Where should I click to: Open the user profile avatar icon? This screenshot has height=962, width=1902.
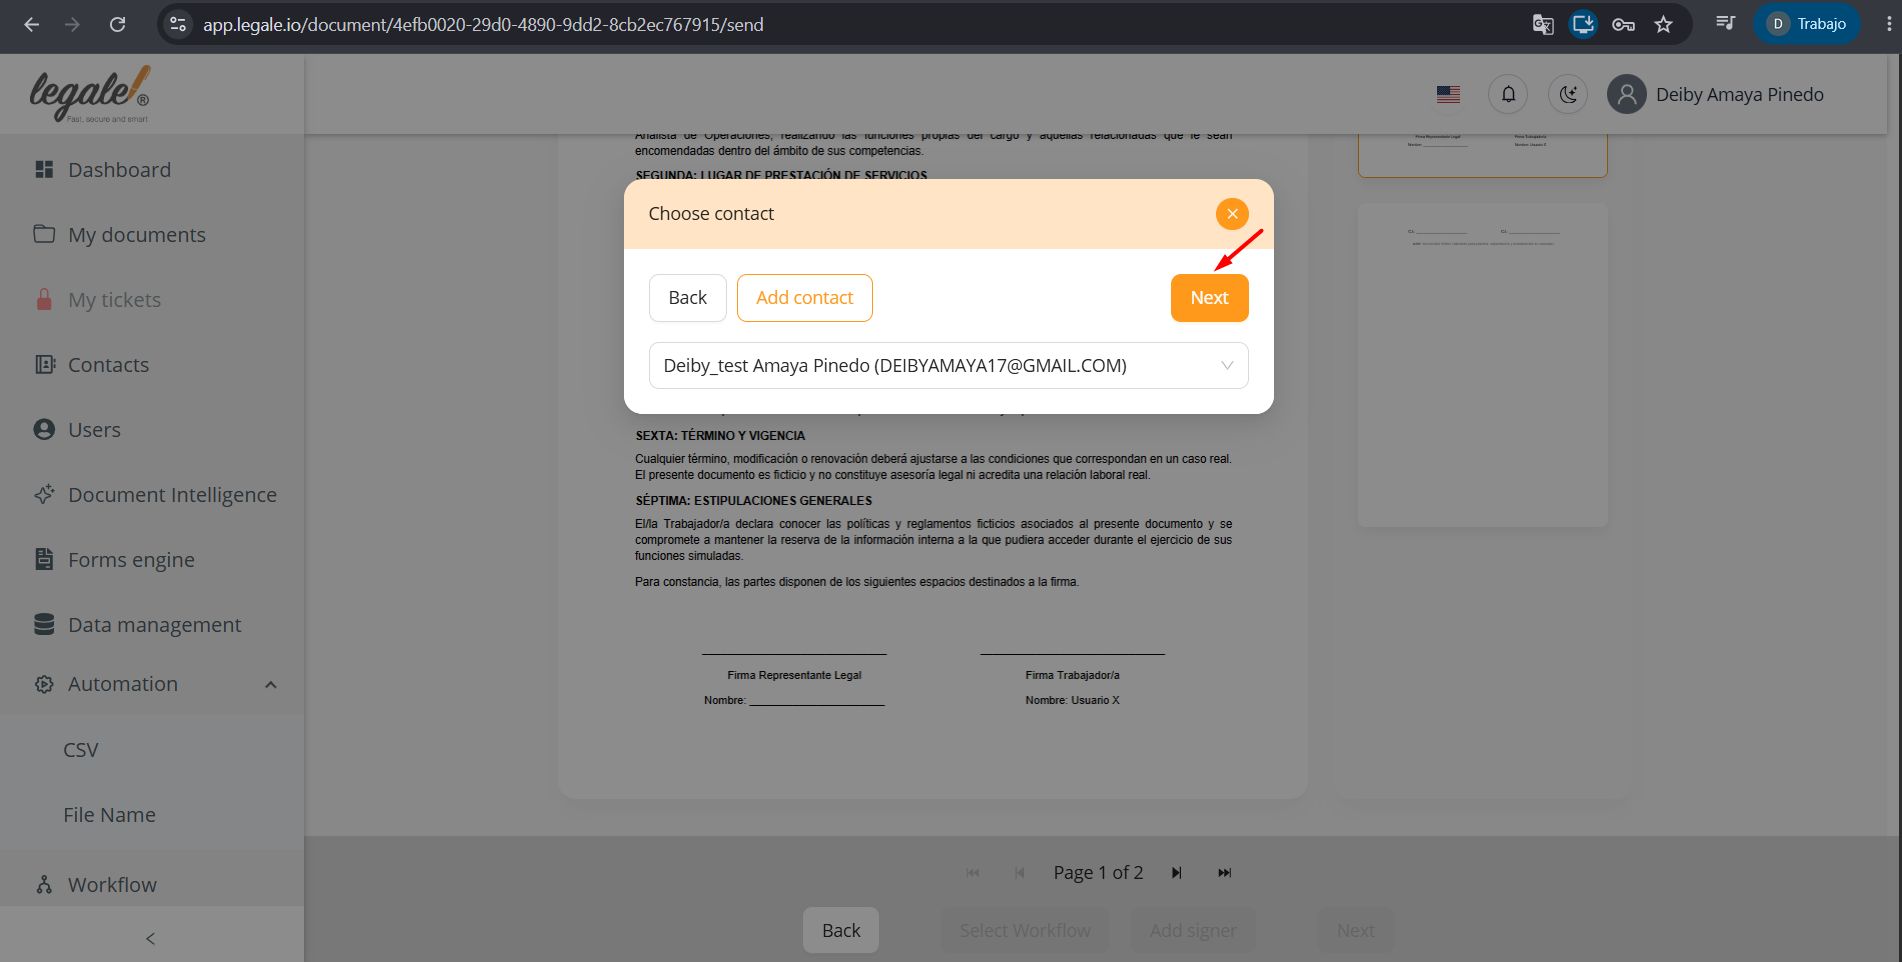coord(1627,94)
